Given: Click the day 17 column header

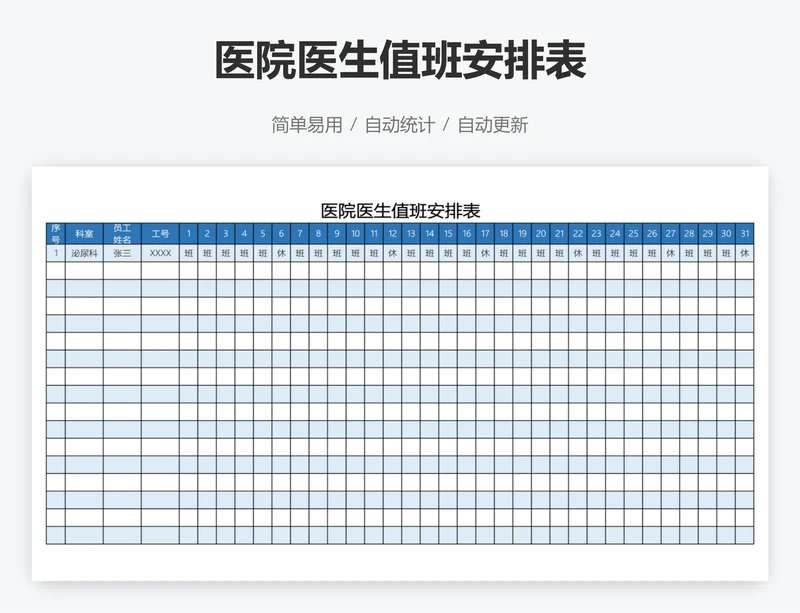Looking at the screenshot, I should coord(485,234).
